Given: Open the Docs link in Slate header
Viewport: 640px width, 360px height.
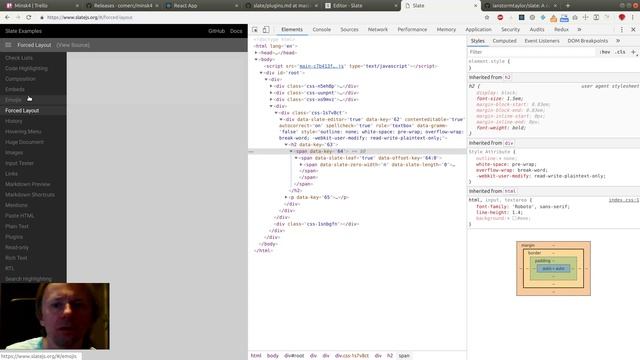Looking at the screenshot, I should [236, 31].
